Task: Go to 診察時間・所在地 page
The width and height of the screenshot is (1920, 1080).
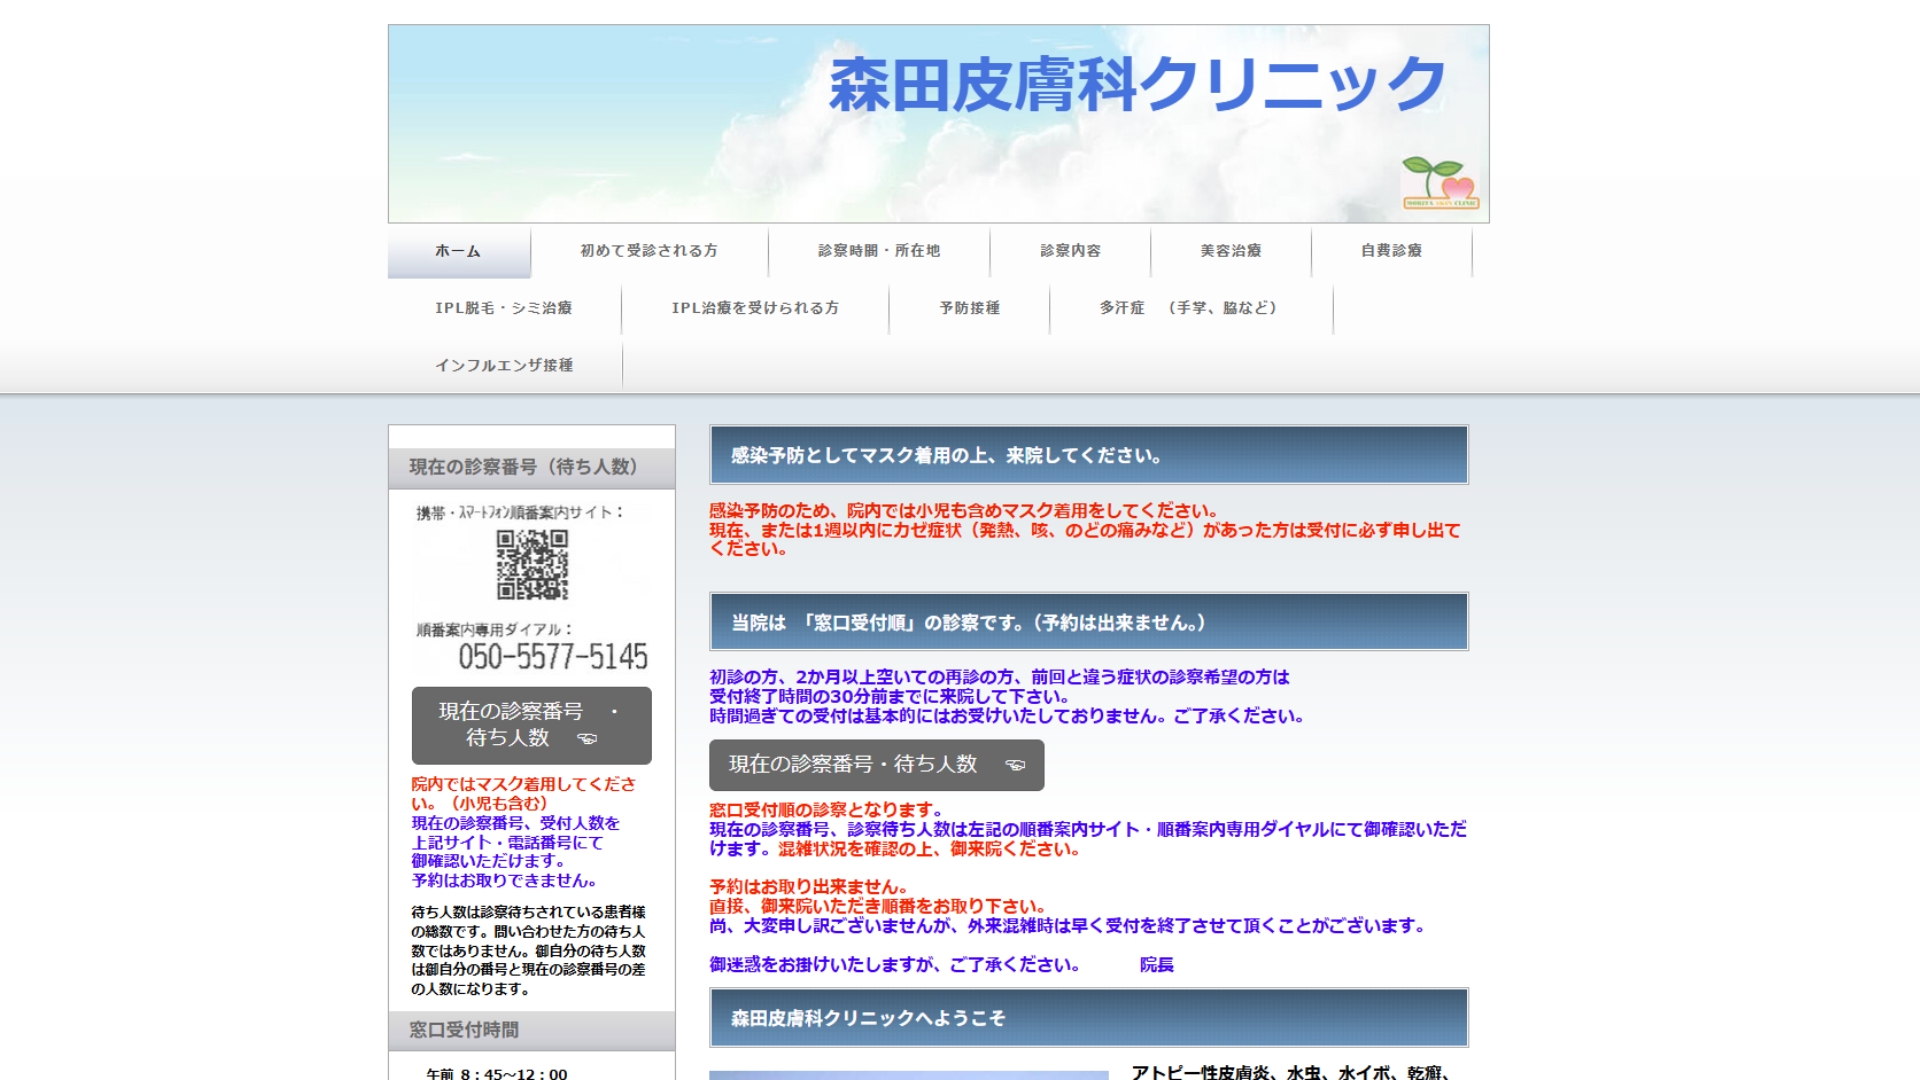Action: click(x=879, y=251)
